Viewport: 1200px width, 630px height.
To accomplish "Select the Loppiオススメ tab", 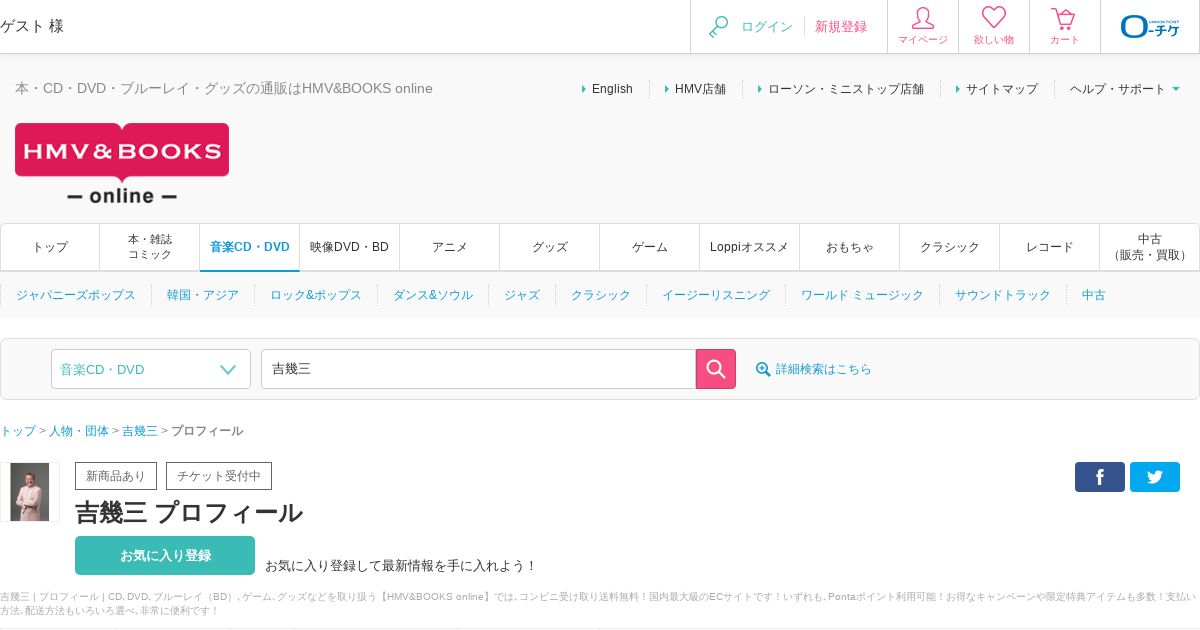I will pyautogui.click(x=750, y=247).
